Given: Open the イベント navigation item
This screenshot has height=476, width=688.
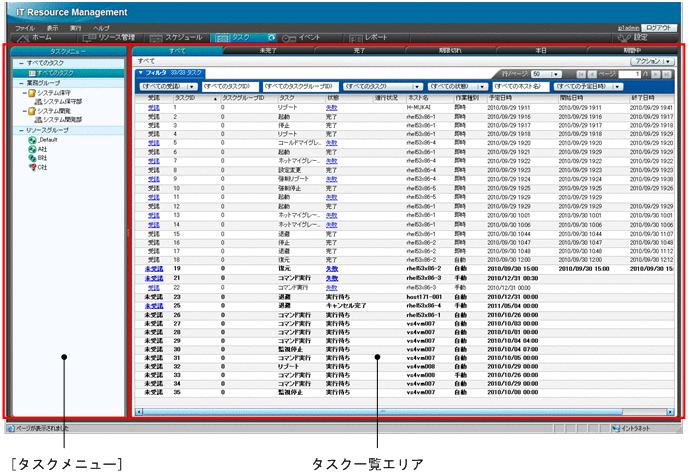Looking at the screenshot, I should (301, 38).
